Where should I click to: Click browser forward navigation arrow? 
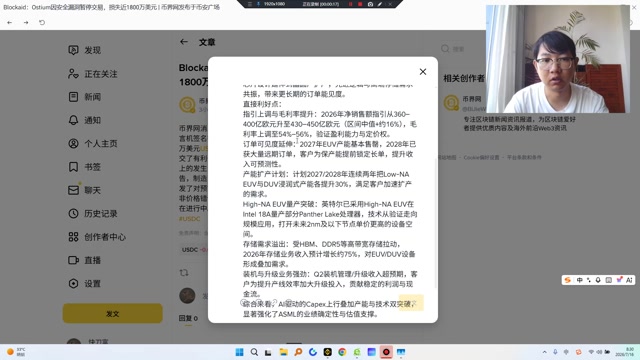(x=26, y=22)
